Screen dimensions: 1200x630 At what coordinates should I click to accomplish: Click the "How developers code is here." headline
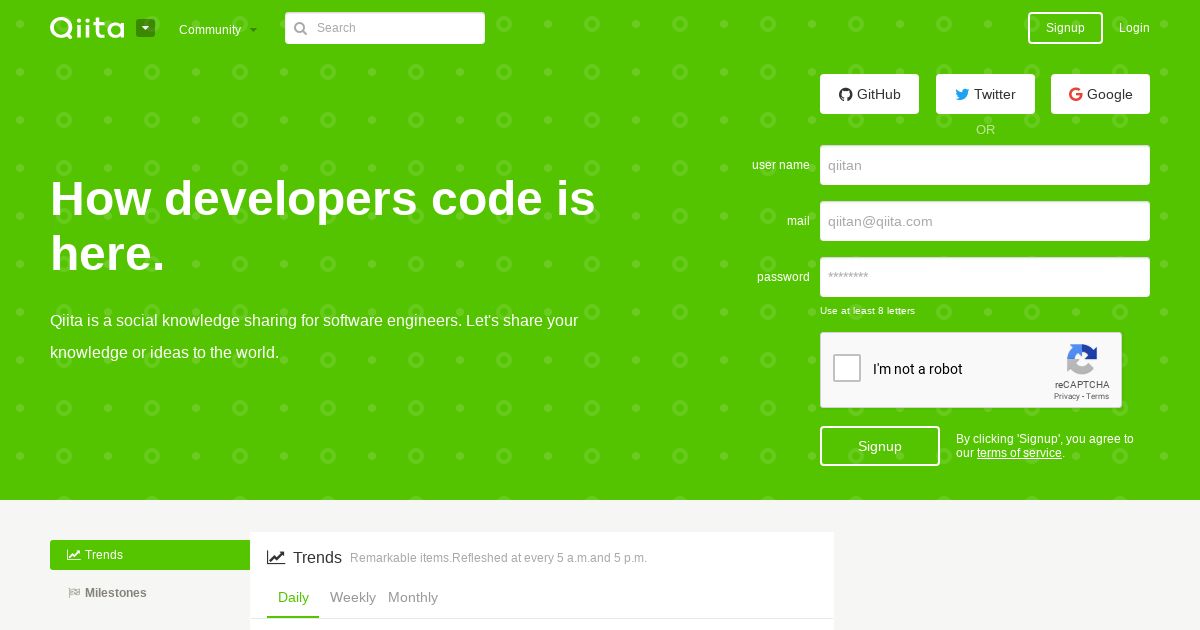click(x=323, y=226)
